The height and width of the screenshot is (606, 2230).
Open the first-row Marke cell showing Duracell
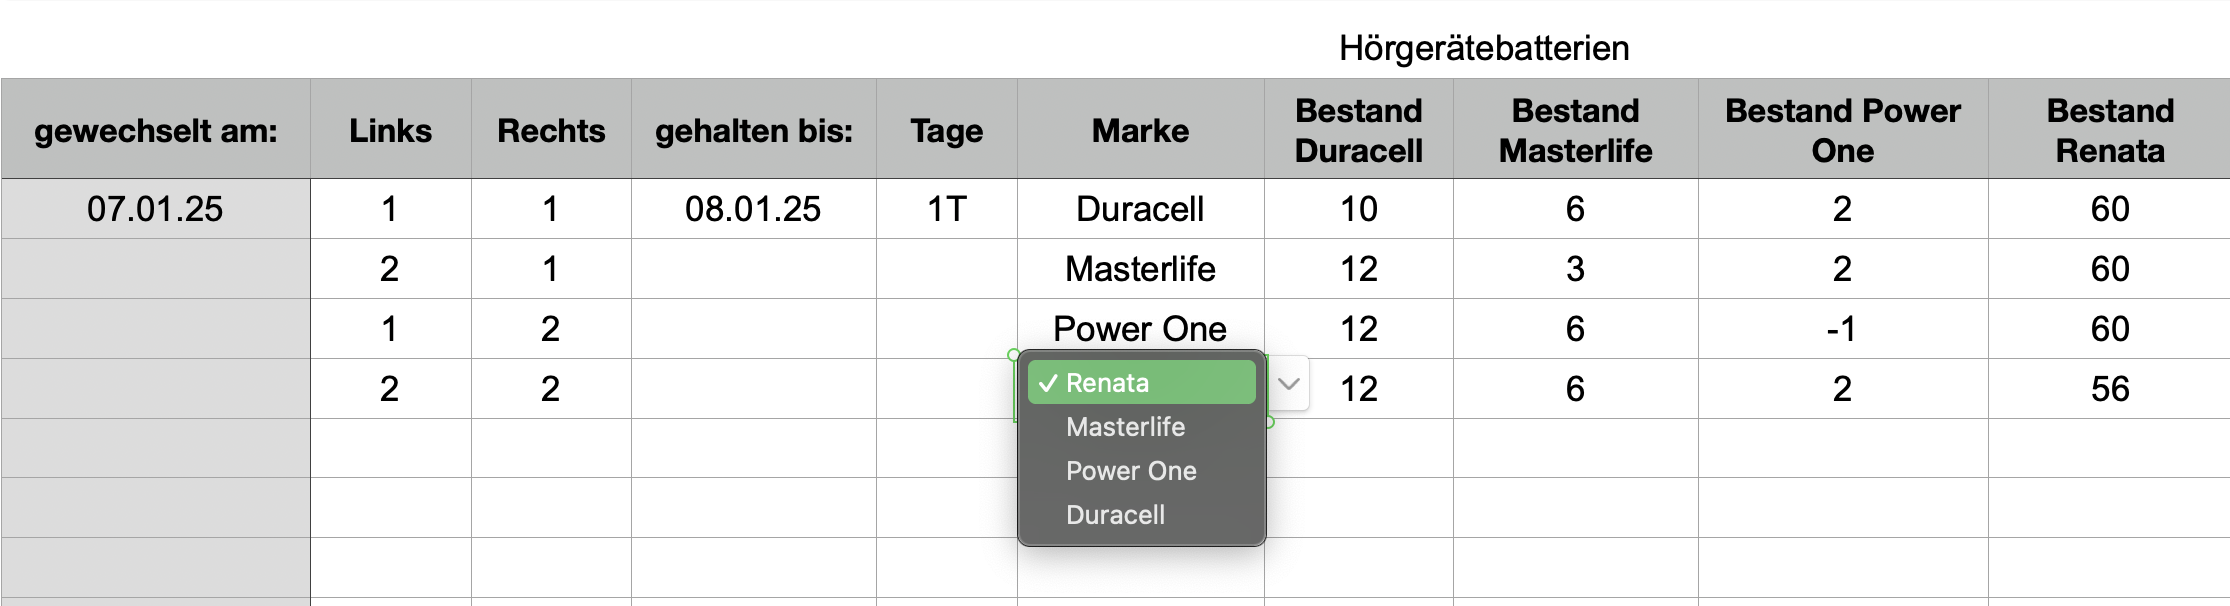(x=1140, y=209)
